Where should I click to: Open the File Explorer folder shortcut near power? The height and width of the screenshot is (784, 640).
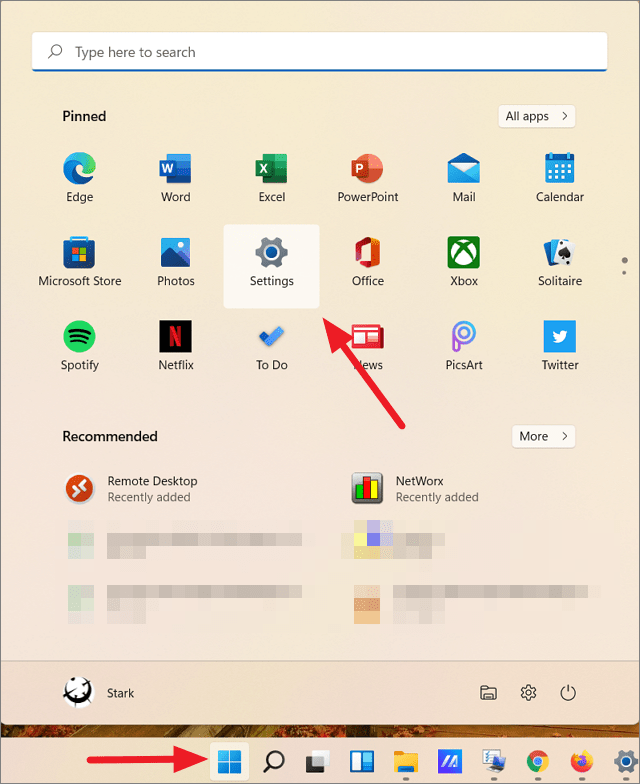pyautogui.click(x=488, y=693)
